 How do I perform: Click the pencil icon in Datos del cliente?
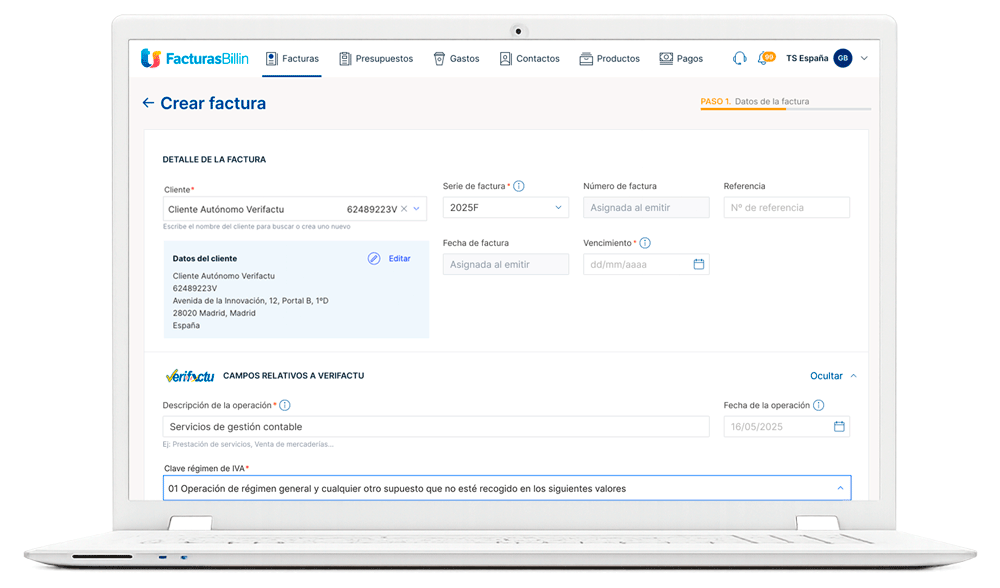tap(374, 258)
